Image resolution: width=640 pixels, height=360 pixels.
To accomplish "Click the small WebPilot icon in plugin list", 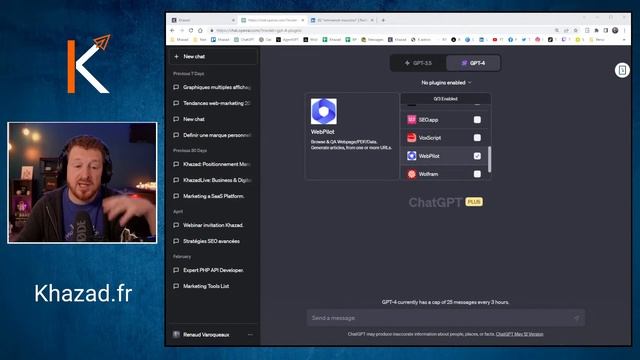I will [x=411, y=156].
